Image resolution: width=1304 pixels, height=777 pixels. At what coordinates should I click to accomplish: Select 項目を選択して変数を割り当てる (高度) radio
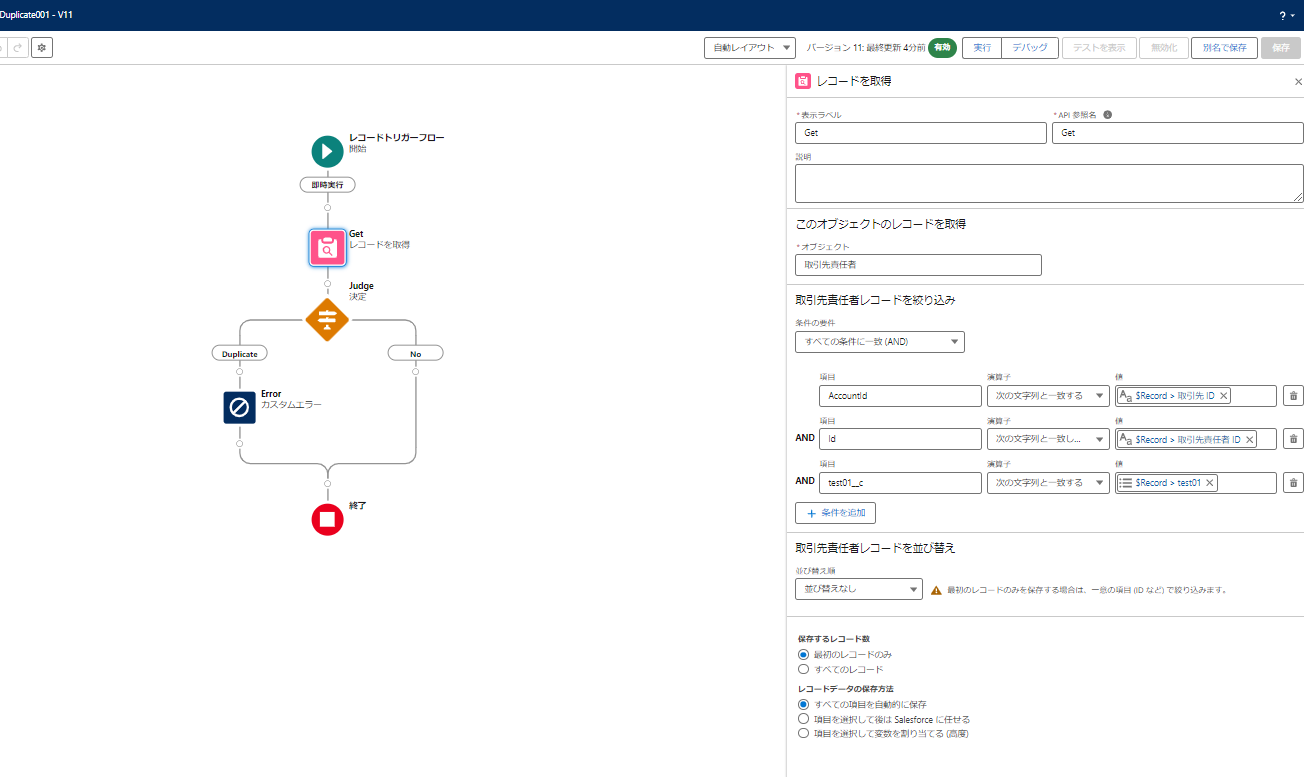(803, 733)
